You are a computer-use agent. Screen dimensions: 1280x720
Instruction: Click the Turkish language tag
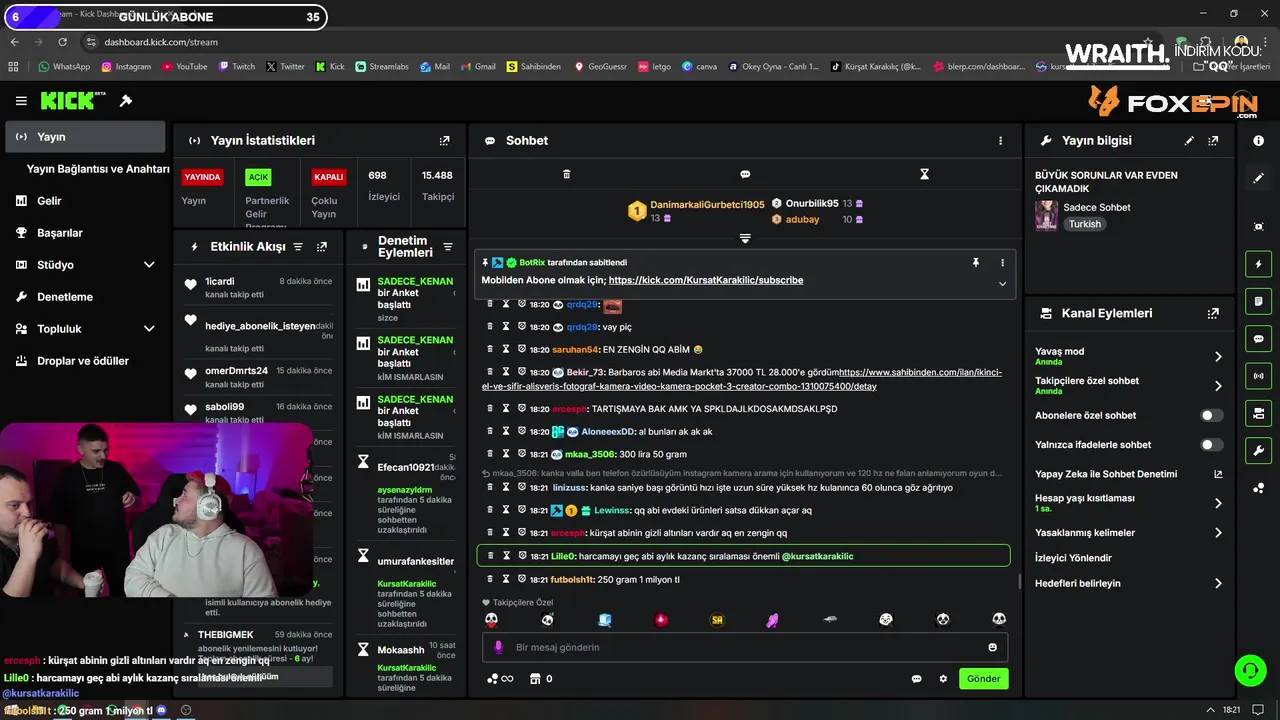(x=1085, y=224)
